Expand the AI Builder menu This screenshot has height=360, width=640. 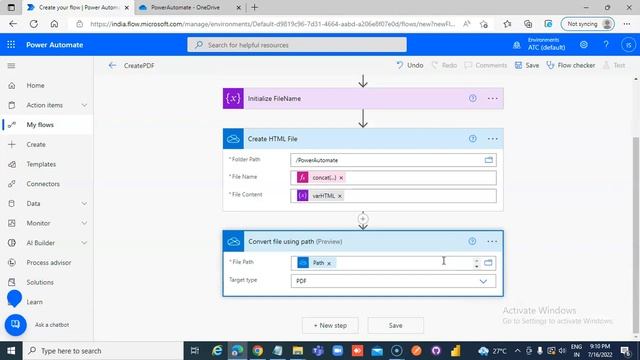click(84, 243)
